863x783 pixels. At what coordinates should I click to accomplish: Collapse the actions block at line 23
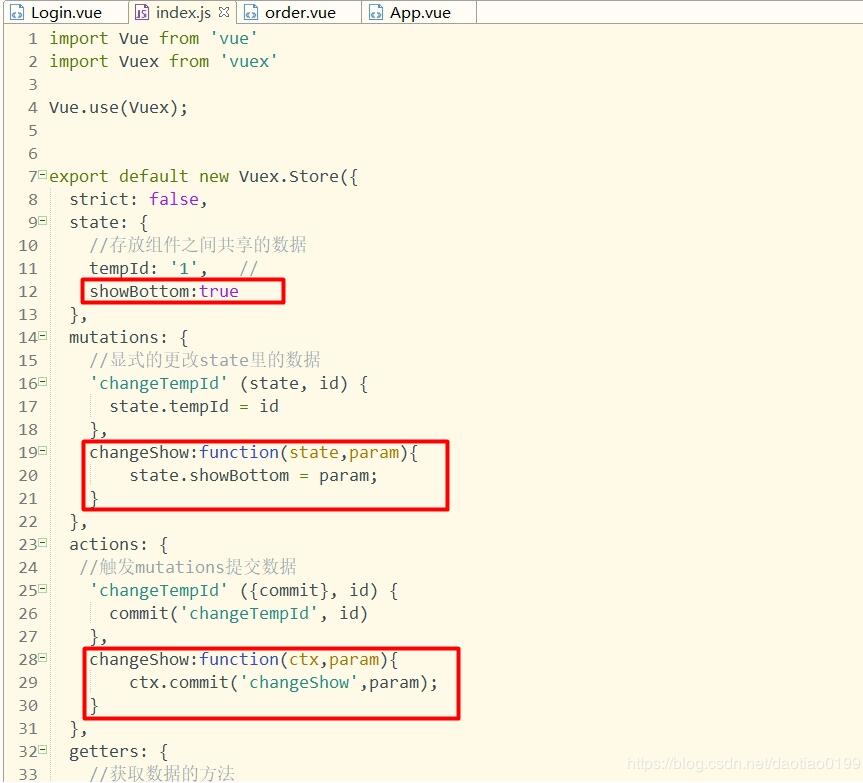[x=43, y=543]
